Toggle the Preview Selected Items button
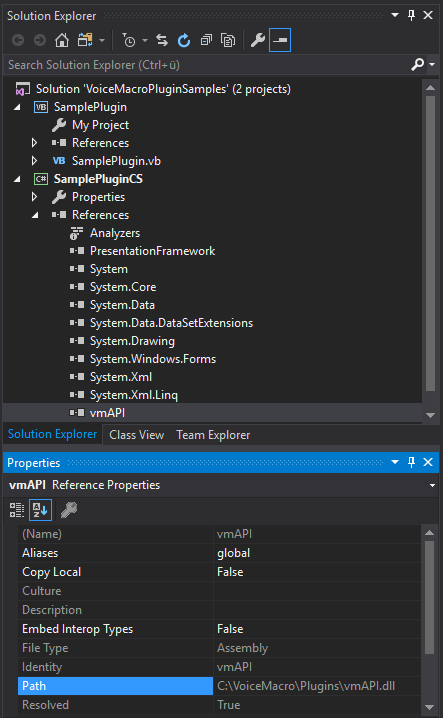The image size is (443, 718). pyautogui.click(x=280, y=40)
